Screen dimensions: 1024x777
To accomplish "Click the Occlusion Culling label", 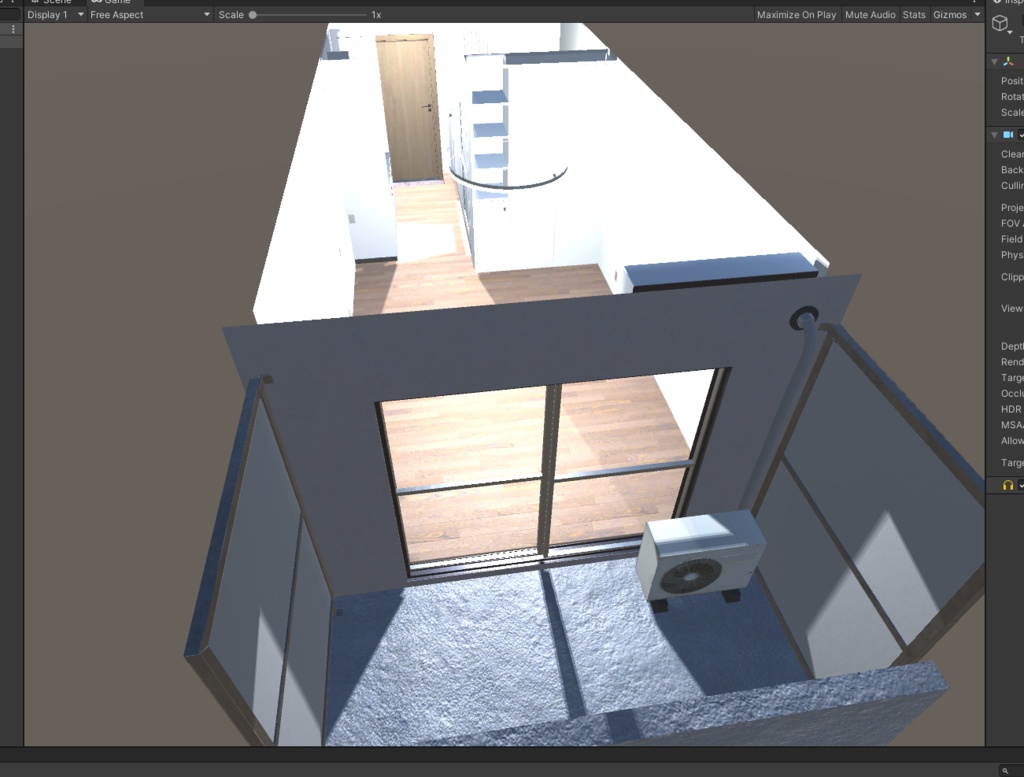I will coord(1012,393).
